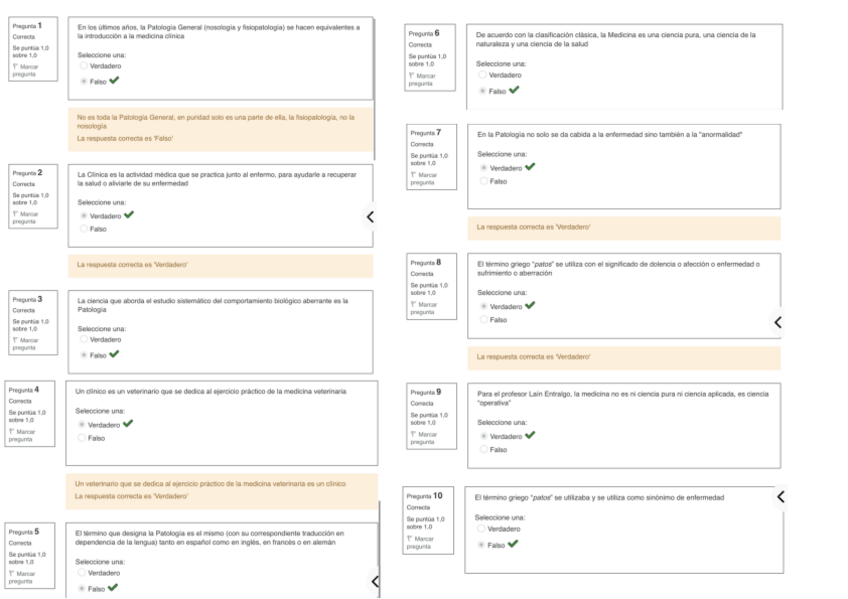The width and height of the screenshot is (848, 599).
Task: Click question text 'De acuerdo con la clasificación clásica'
Action: 615,39
